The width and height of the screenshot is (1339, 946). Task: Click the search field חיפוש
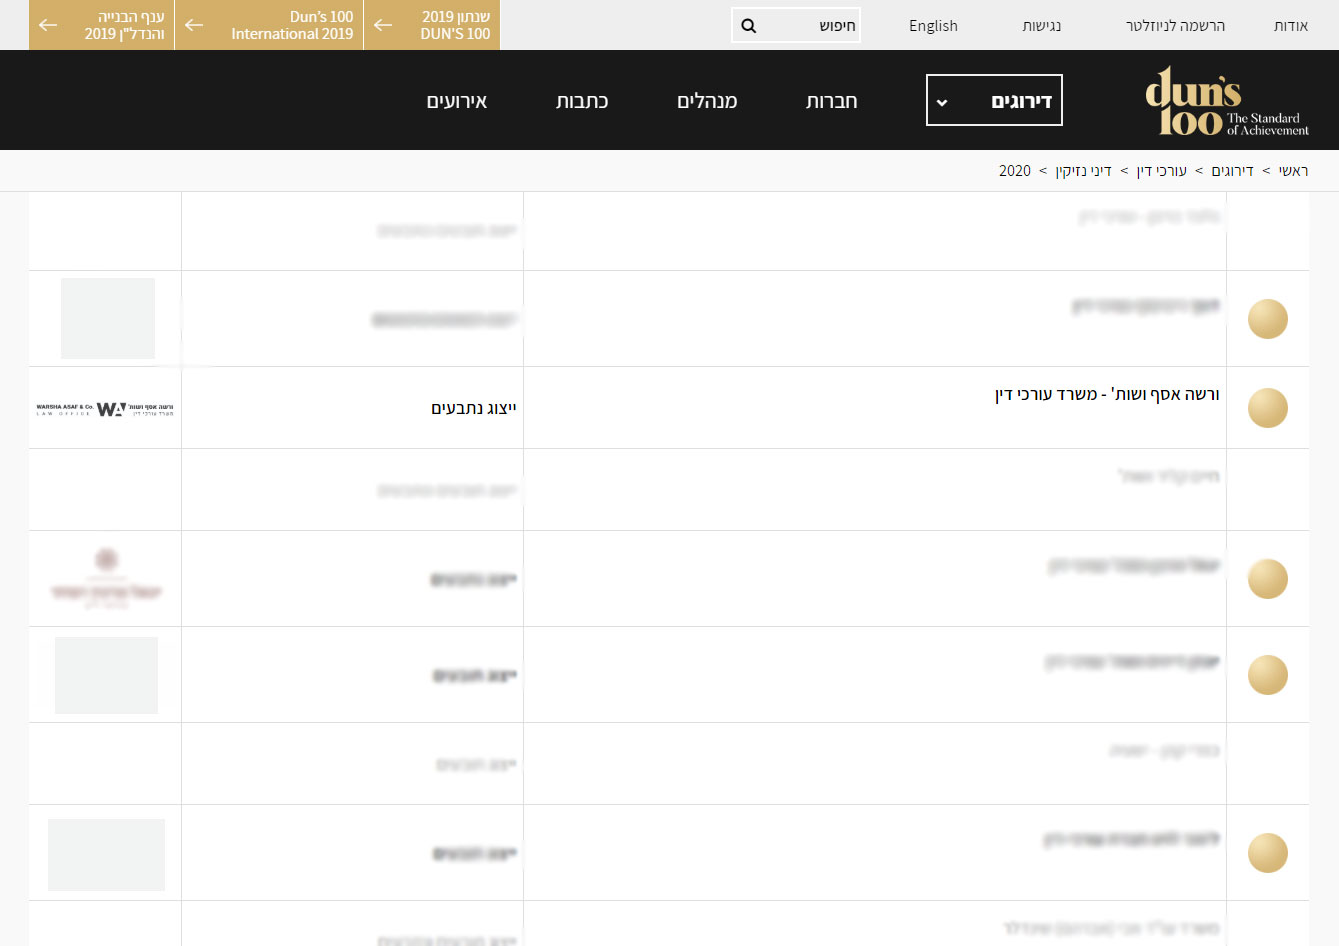(x=796, y=26)
